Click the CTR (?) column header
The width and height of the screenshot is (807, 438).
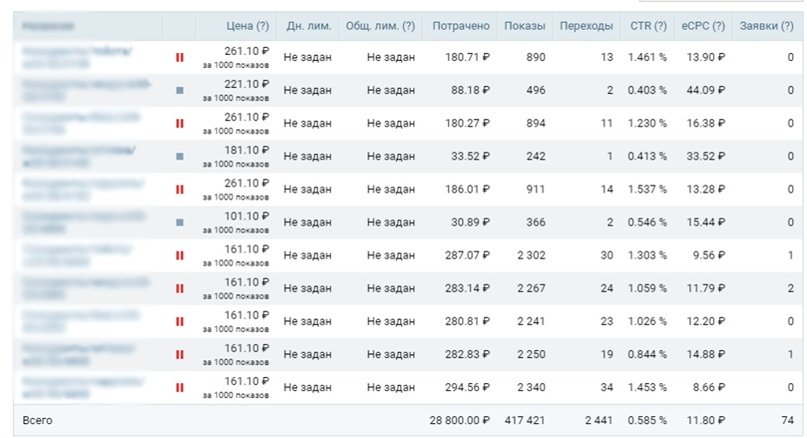coord(648,25)
